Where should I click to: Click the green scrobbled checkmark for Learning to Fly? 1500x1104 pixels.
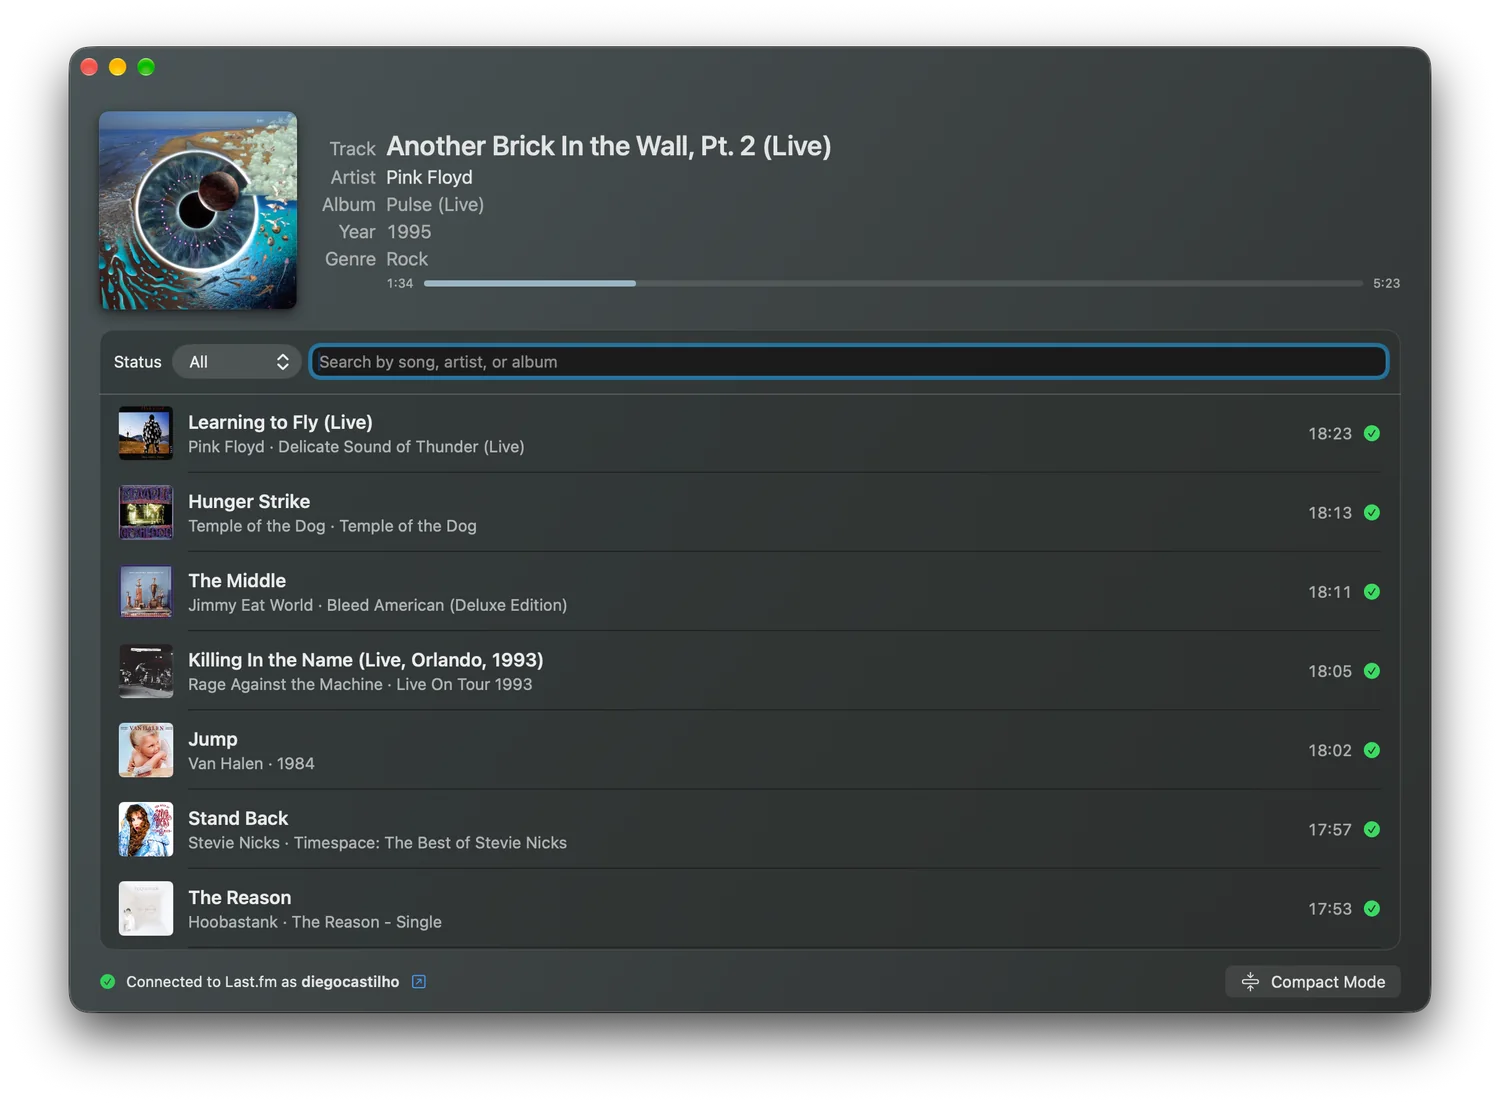pos(1372,433)
